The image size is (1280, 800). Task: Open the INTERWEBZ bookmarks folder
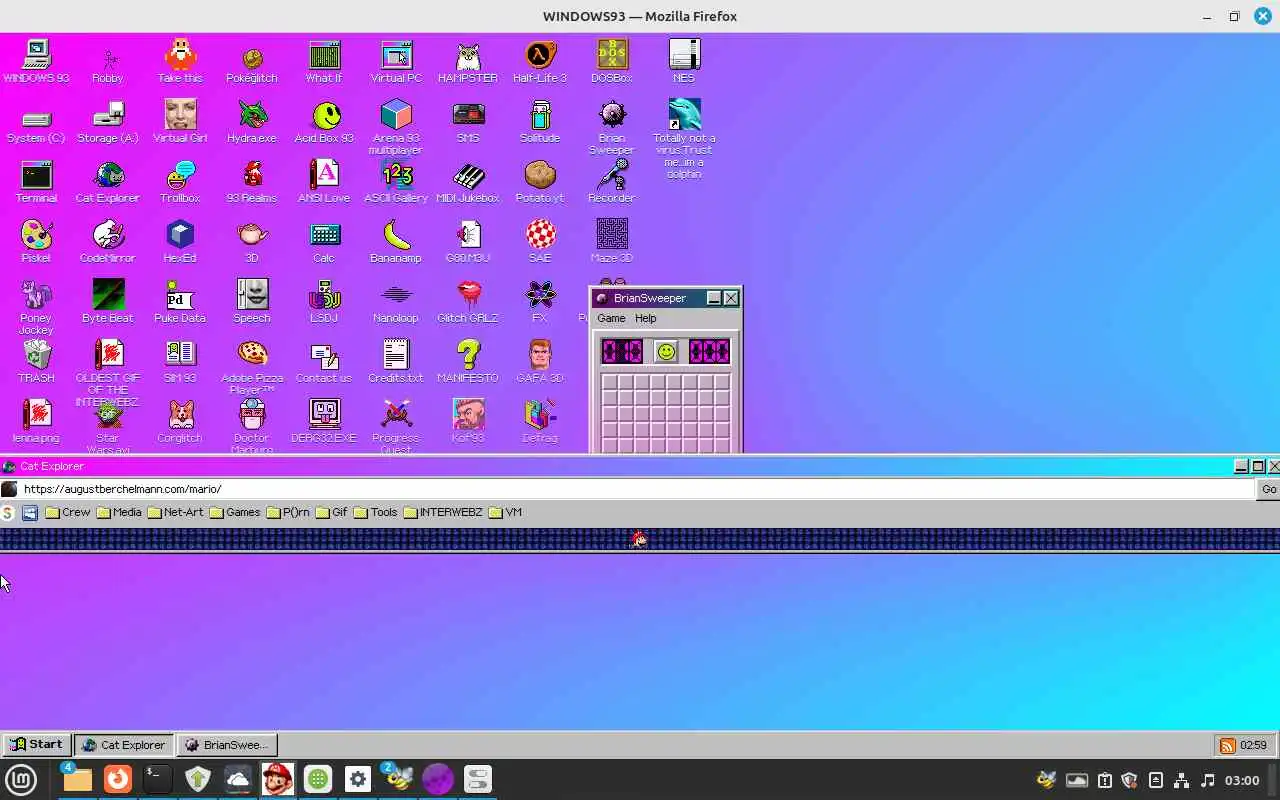(x=443, y=512)
